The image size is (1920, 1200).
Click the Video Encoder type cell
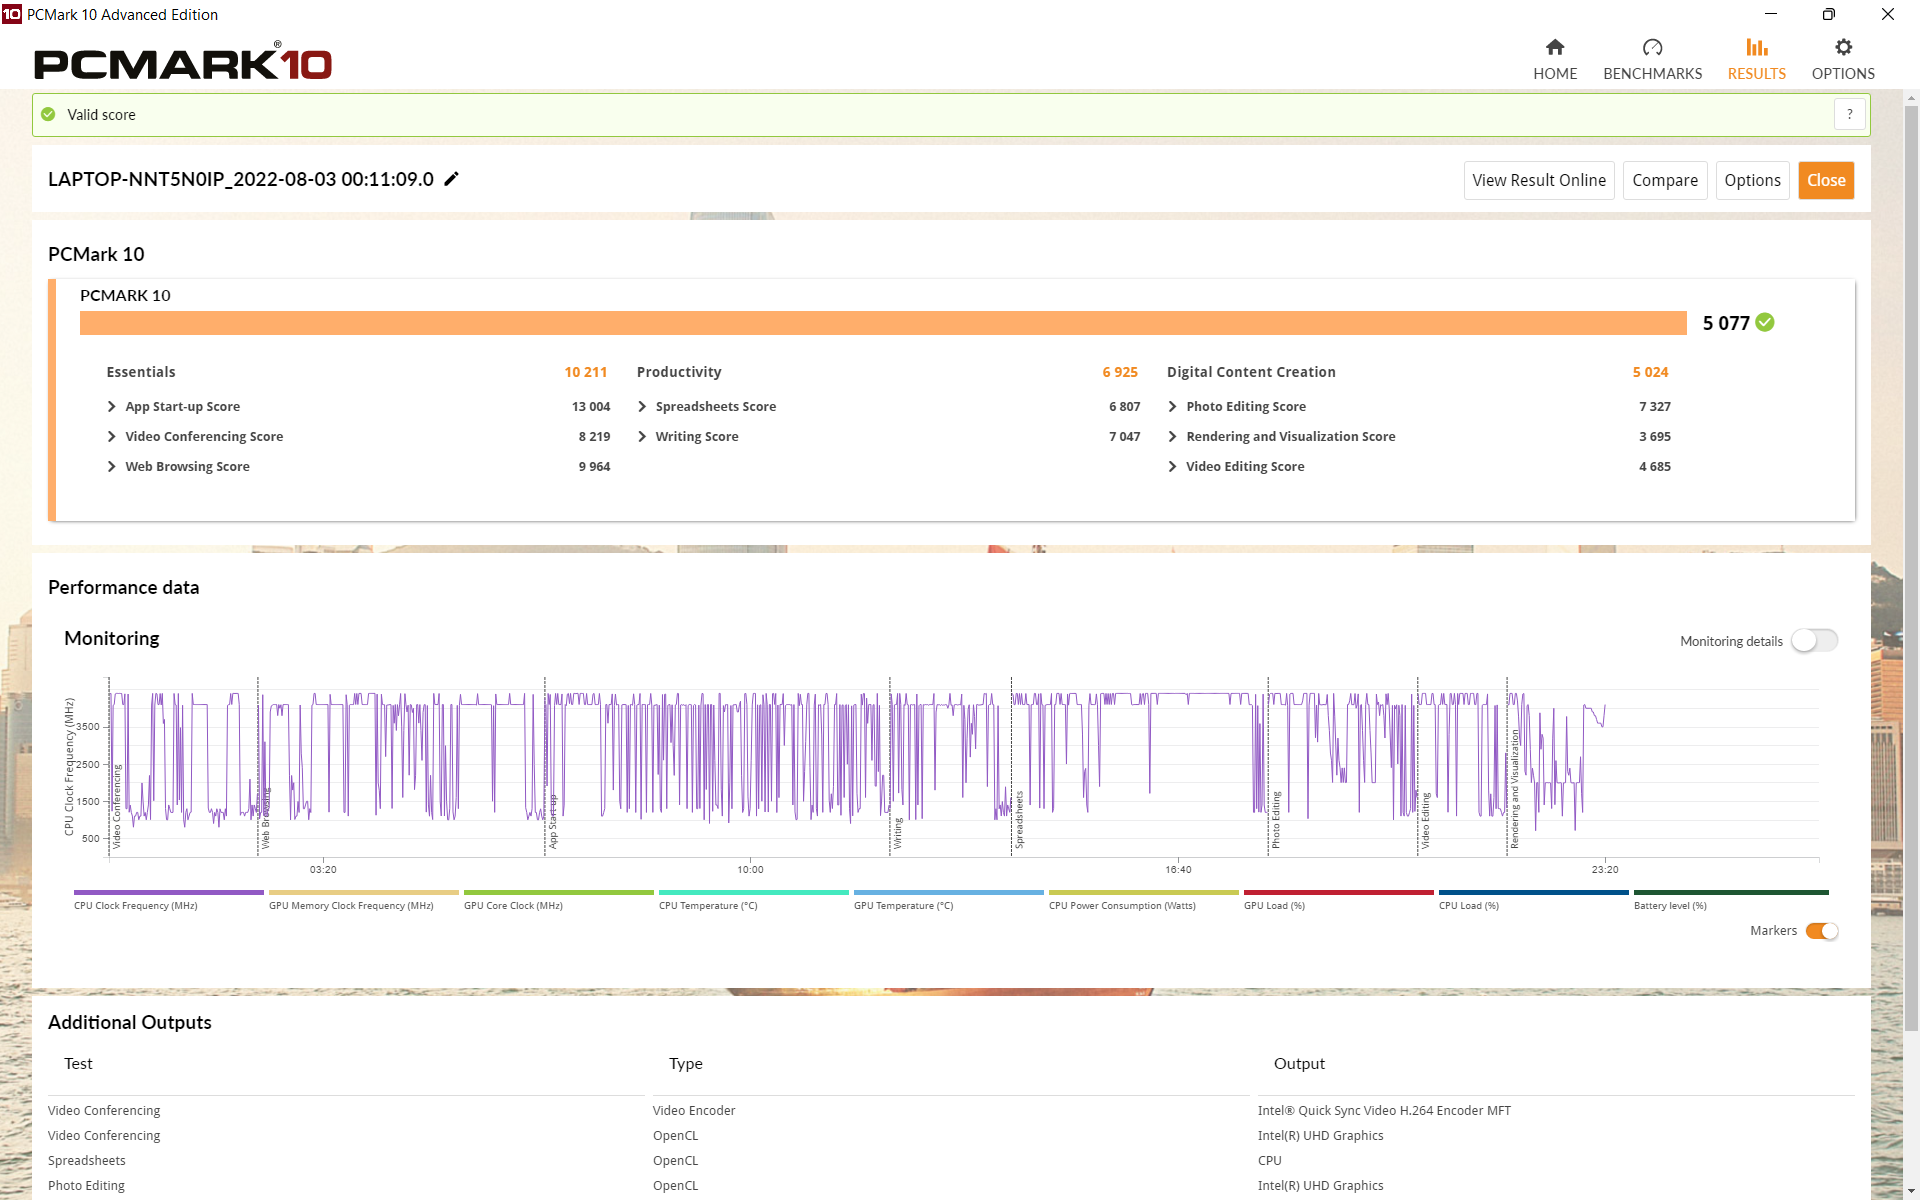(694, 1110)
